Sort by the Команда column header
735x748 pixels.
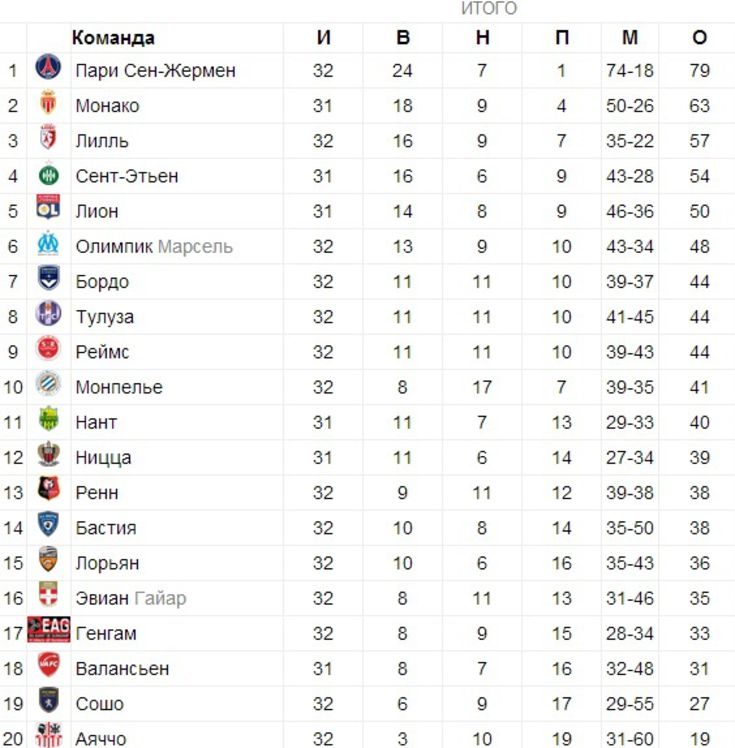point(113,38)
